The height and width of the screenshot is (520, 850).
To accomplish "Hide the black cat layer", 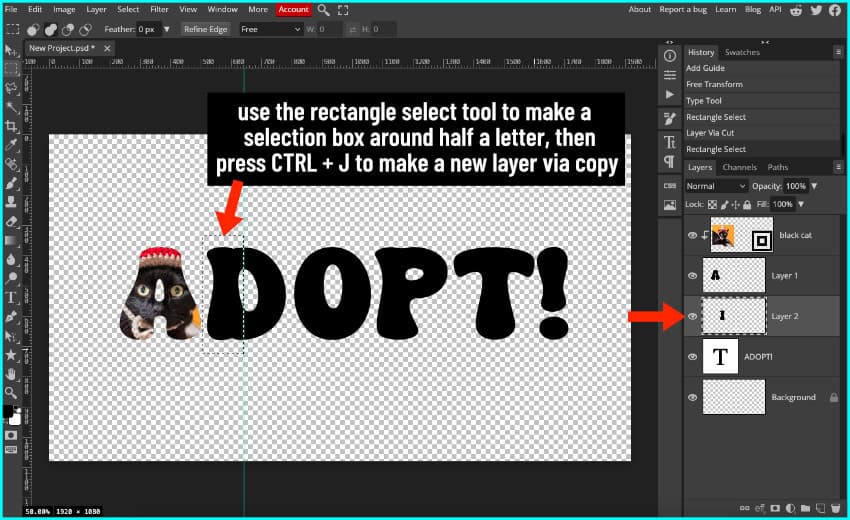I will coord(692,235).
